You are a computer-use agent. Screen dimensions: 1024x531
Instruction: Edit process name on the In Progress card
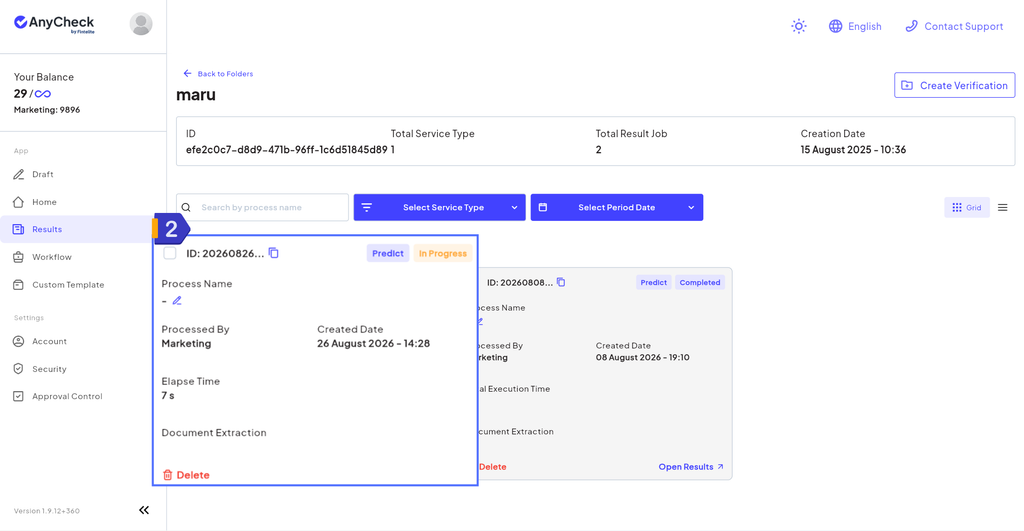[177, 300]
